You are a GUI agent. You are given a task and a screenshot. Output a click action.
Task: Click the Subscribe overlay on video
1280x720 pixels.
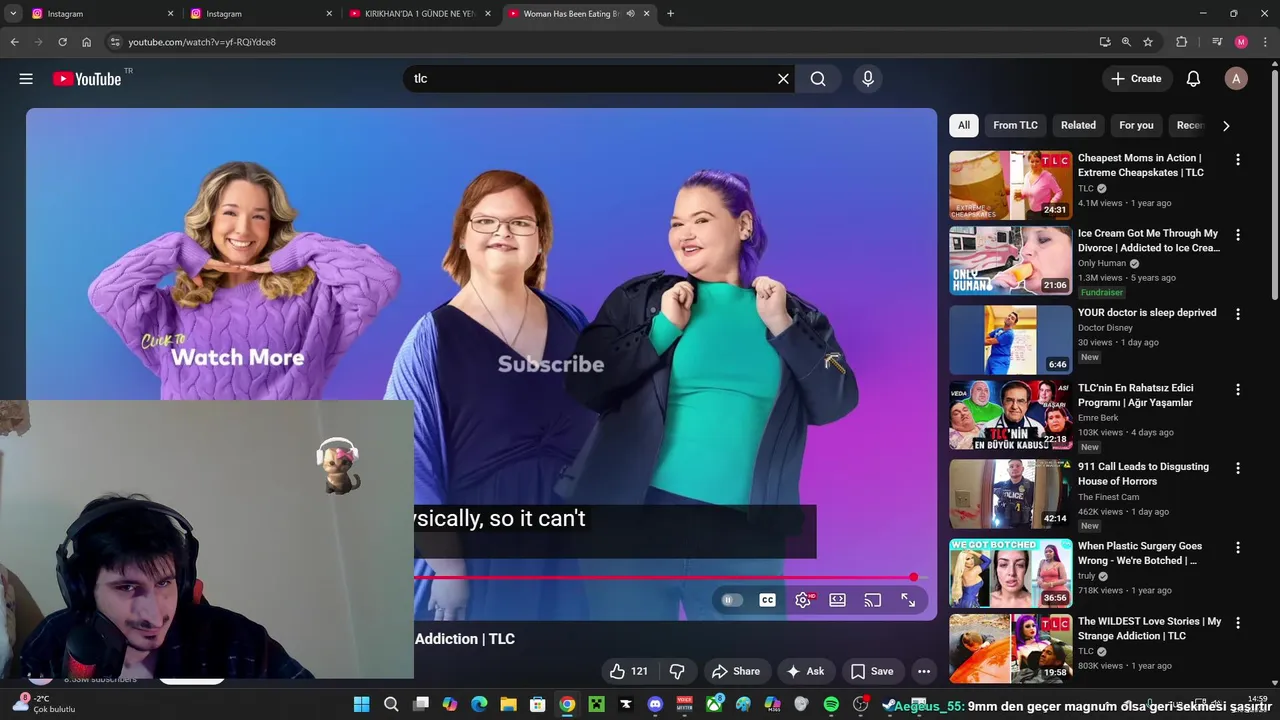(x=551, y=364)
